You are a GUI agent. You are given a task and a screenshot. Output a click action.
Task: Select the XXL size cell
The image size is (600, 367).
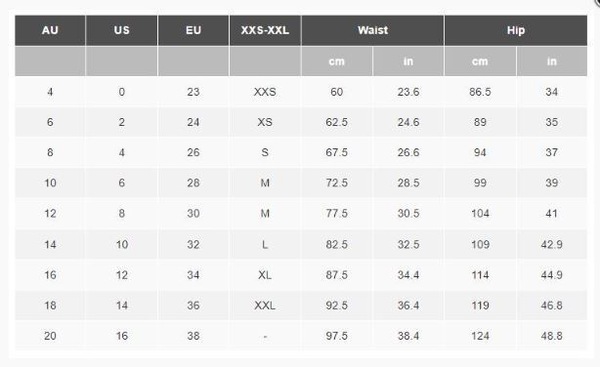[265, 305]
